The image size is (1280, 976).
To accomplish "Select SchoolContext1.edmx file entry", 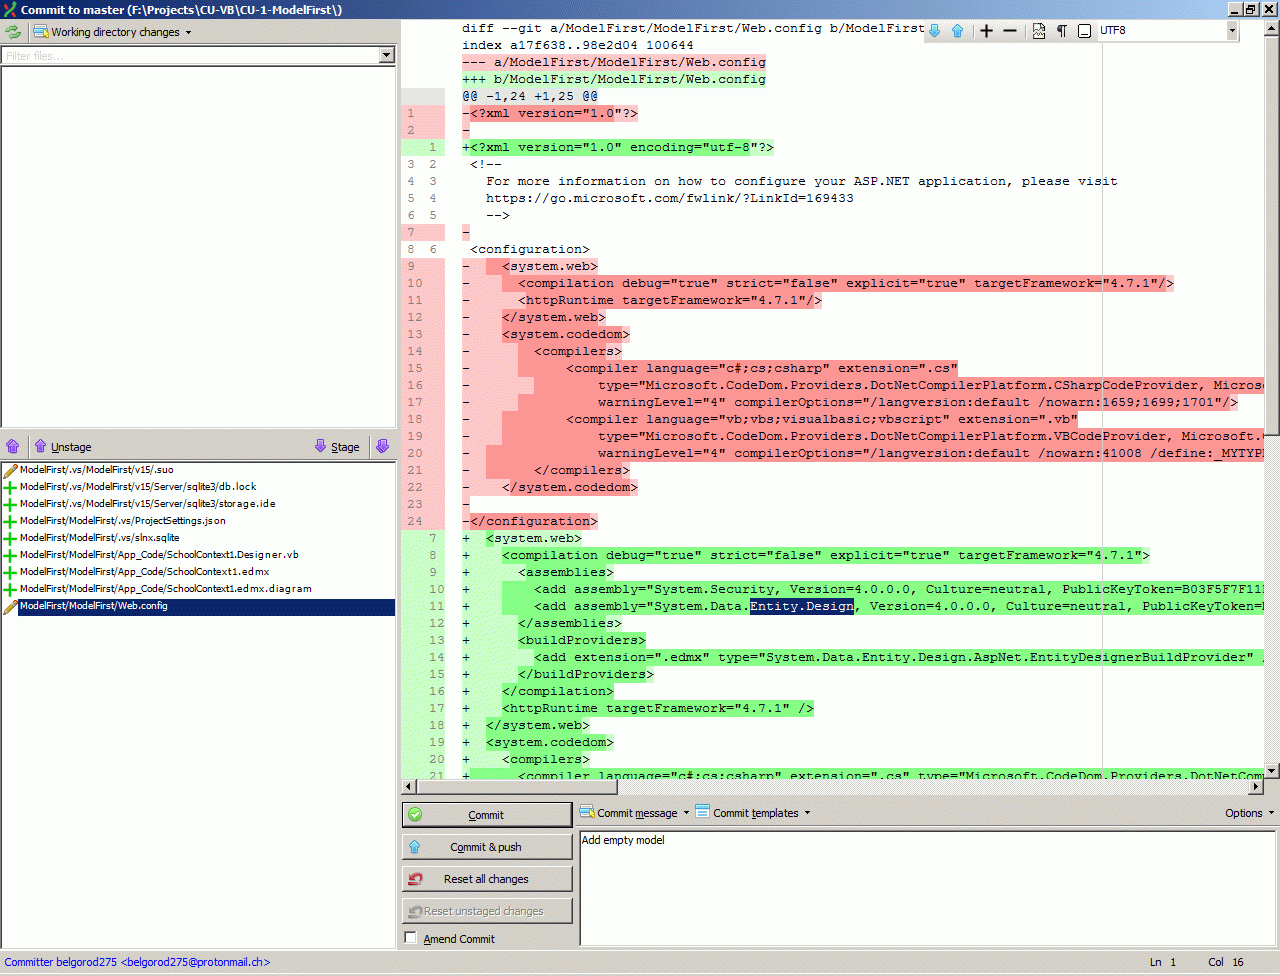I will (145, 572).
